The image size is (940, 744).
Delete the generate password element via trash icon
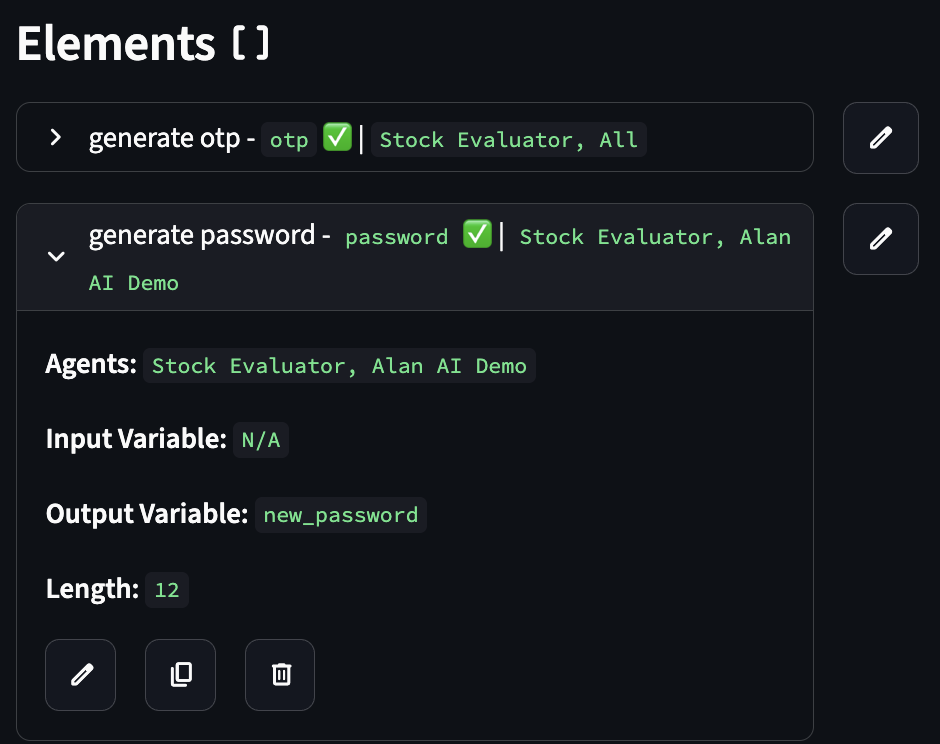280,675
